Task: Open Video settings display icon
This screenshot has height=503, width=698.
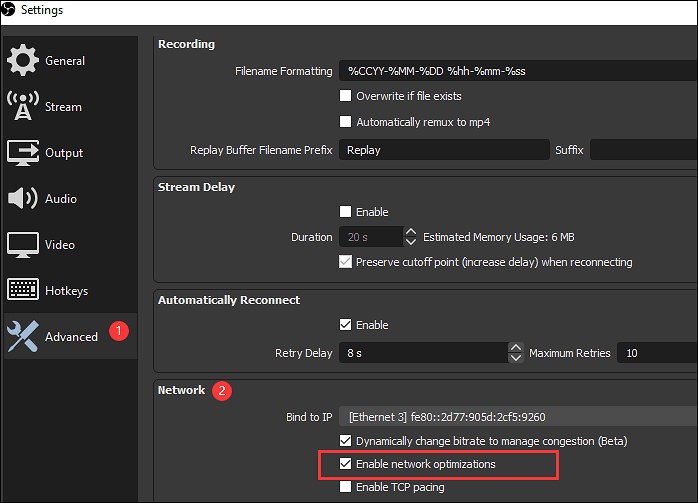Action: point(23,245)
